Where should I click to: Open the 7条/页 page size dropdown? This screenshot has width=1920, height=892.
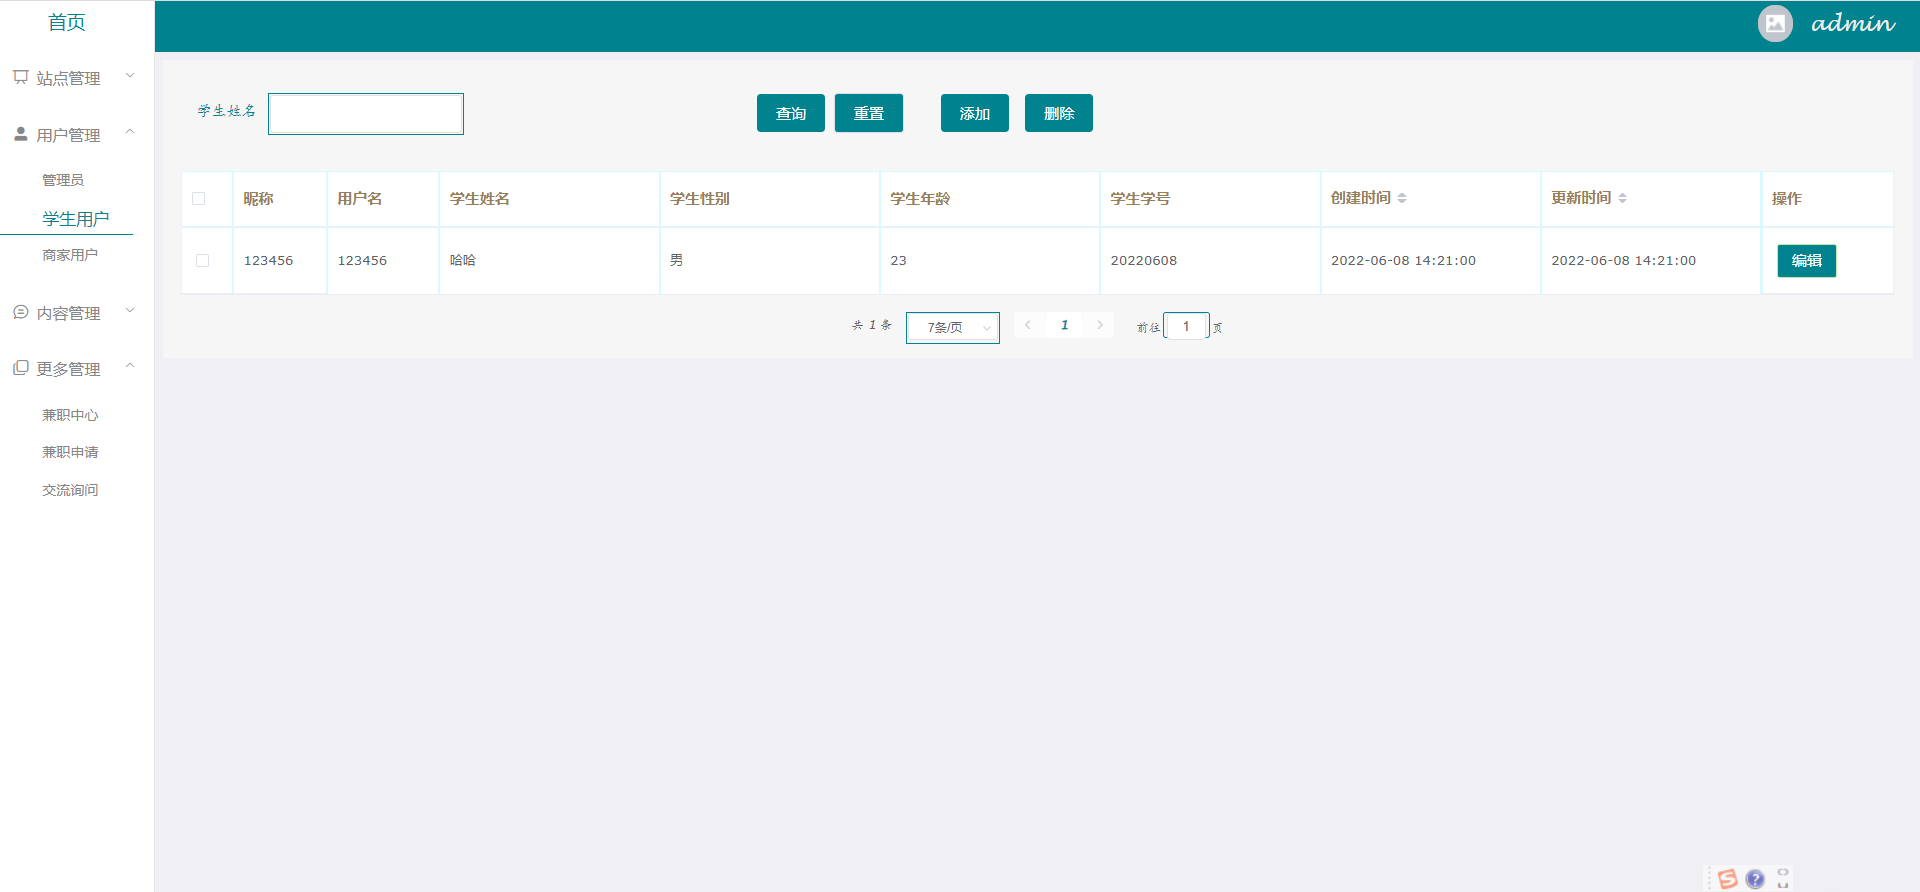953,327
